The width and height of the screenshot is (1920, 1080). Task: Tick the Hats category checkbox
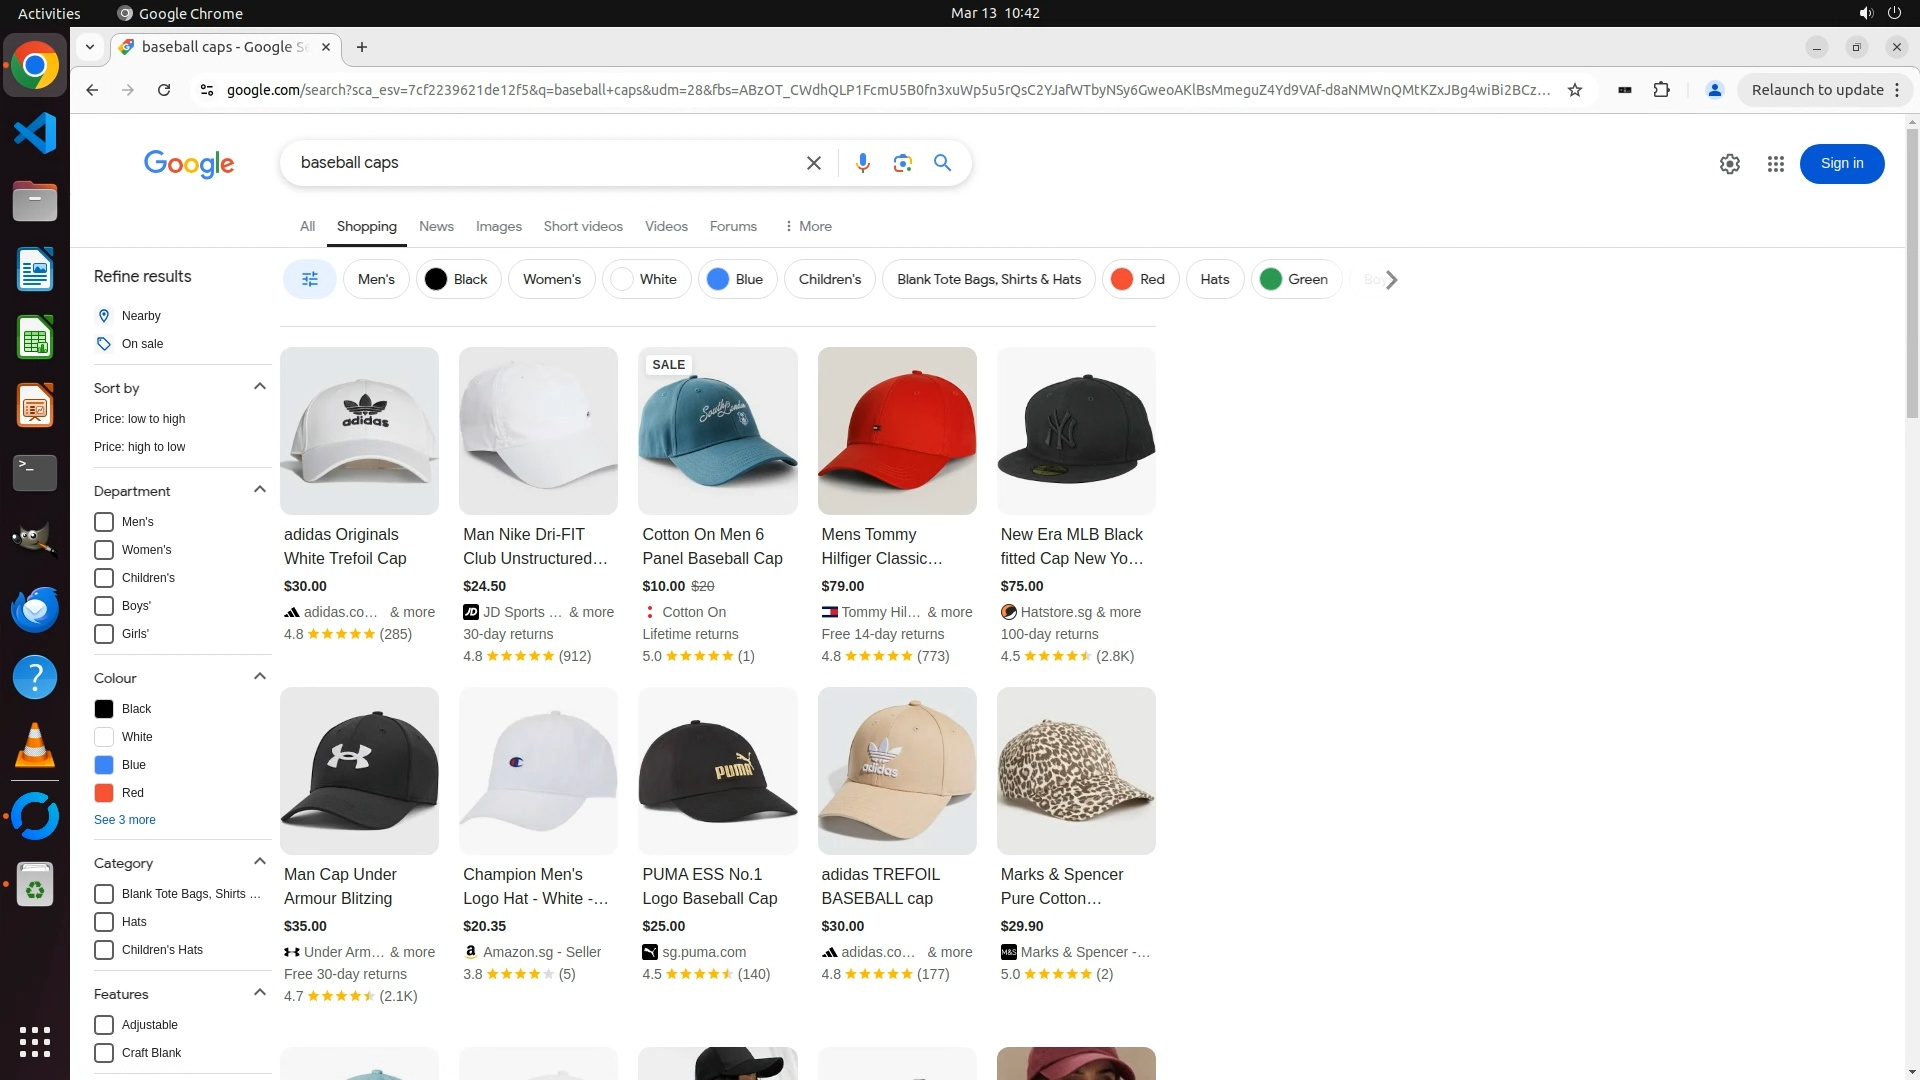tap(104, 922)
